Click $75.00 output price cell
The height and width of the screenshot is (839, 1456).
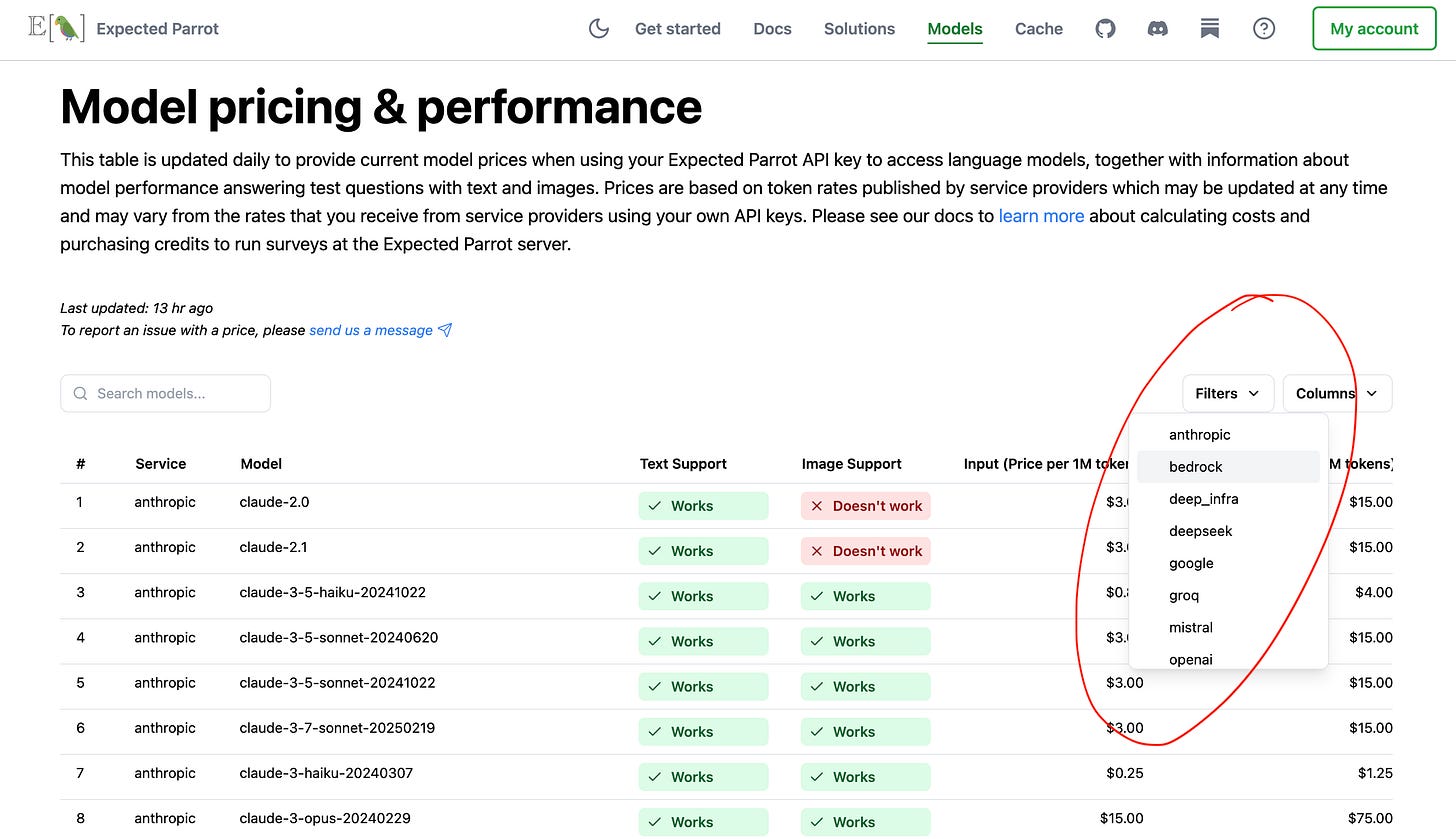click(1370, 818)
